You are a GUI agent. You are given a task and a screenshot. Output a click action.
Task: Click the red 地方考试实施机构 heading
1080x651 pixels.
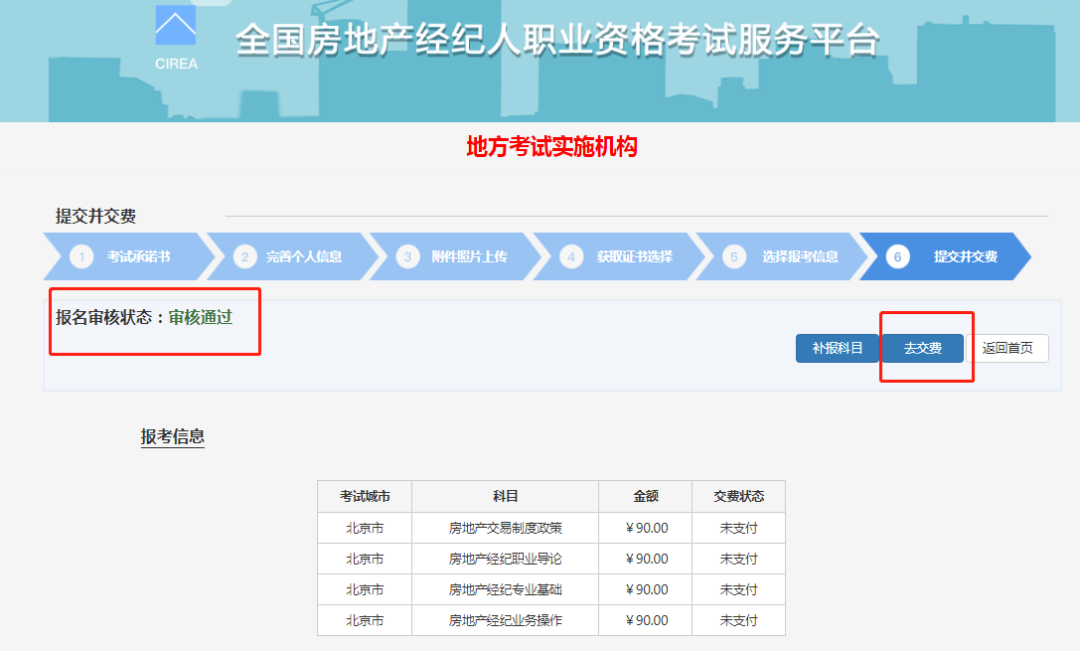[551, 148]
